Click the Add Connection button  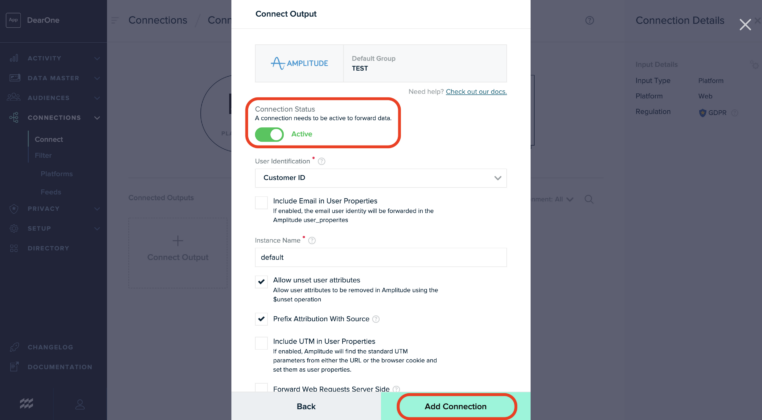tap(456, 406)
